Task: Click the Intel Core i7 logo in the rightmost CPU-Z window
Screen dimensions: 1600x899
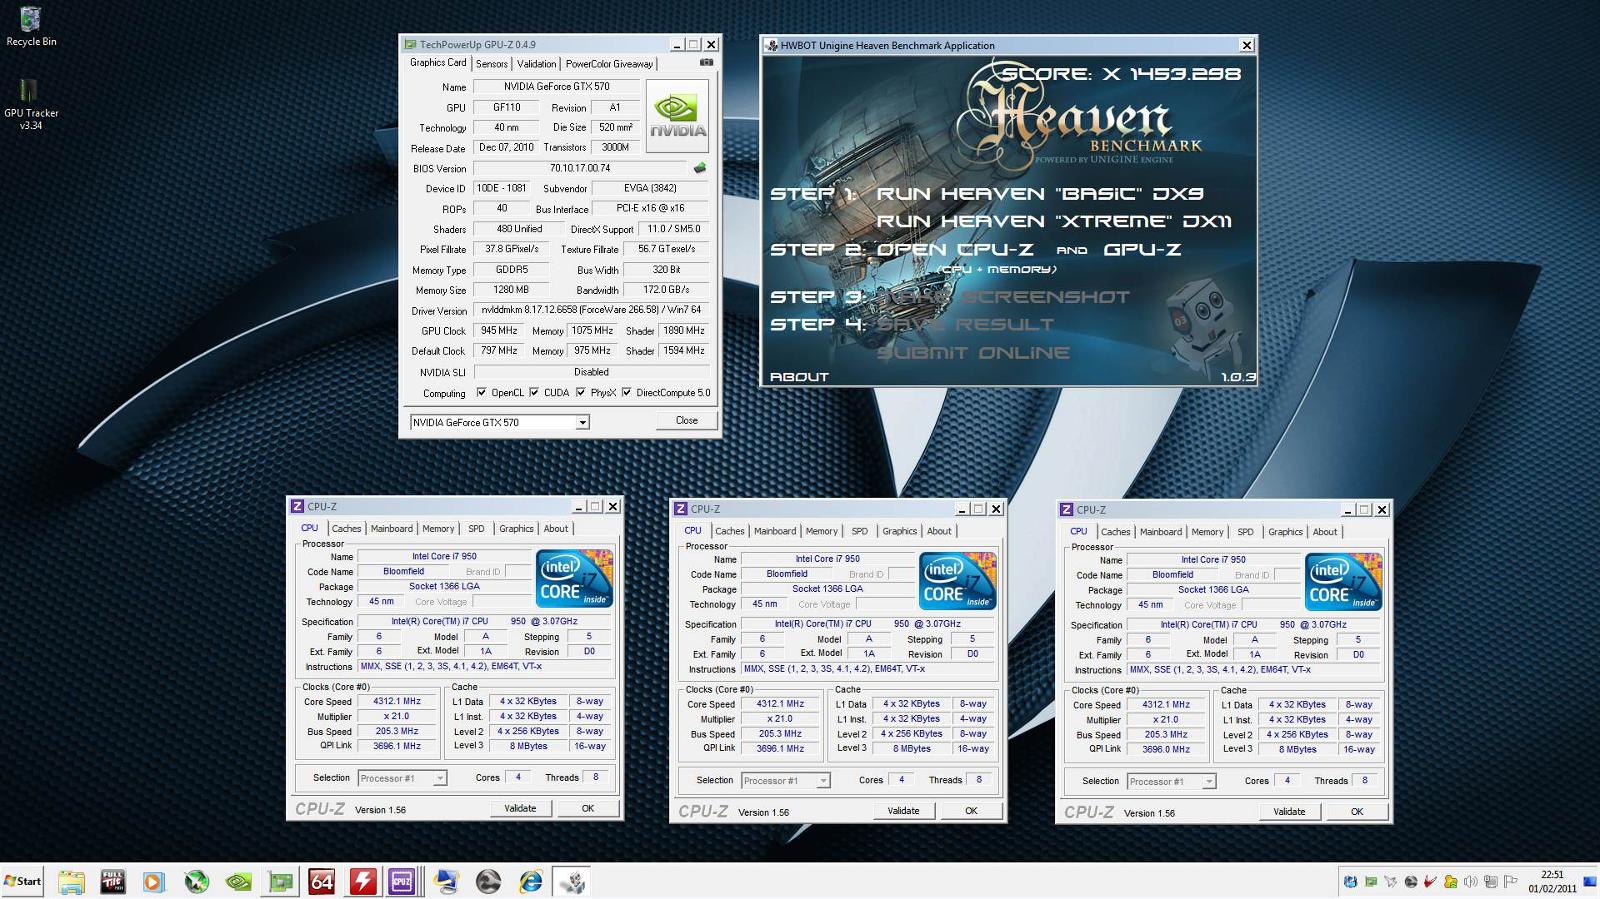Action: [1344, 581]
